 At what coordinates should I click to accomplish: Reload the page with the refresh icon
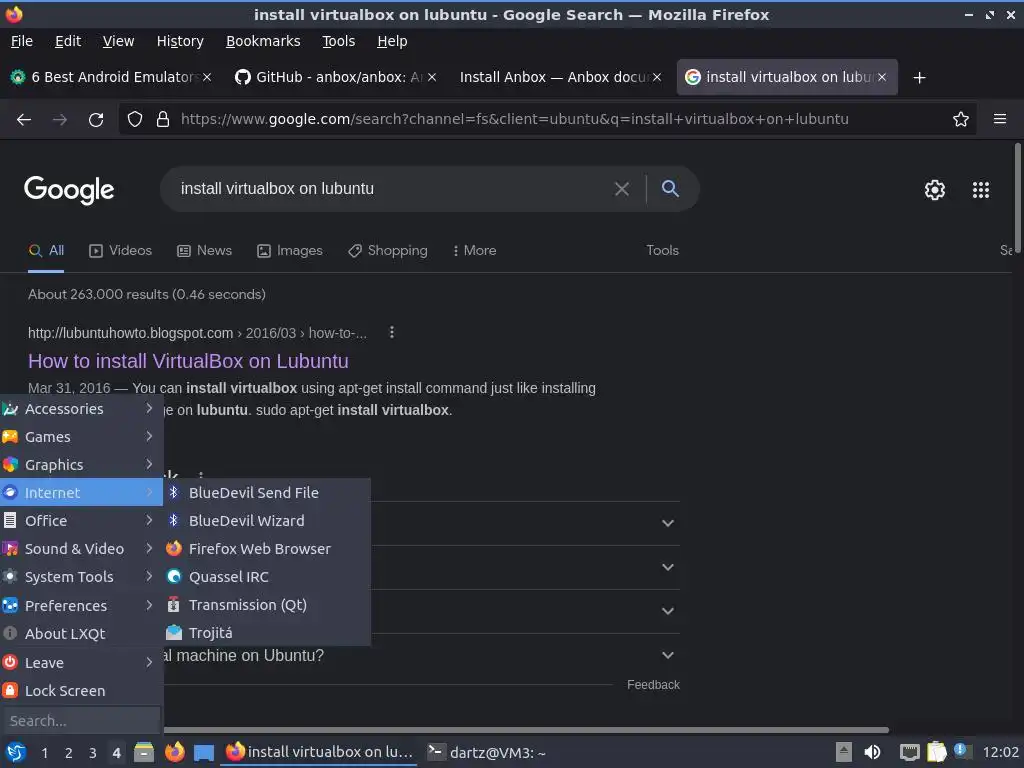(96, 120)
